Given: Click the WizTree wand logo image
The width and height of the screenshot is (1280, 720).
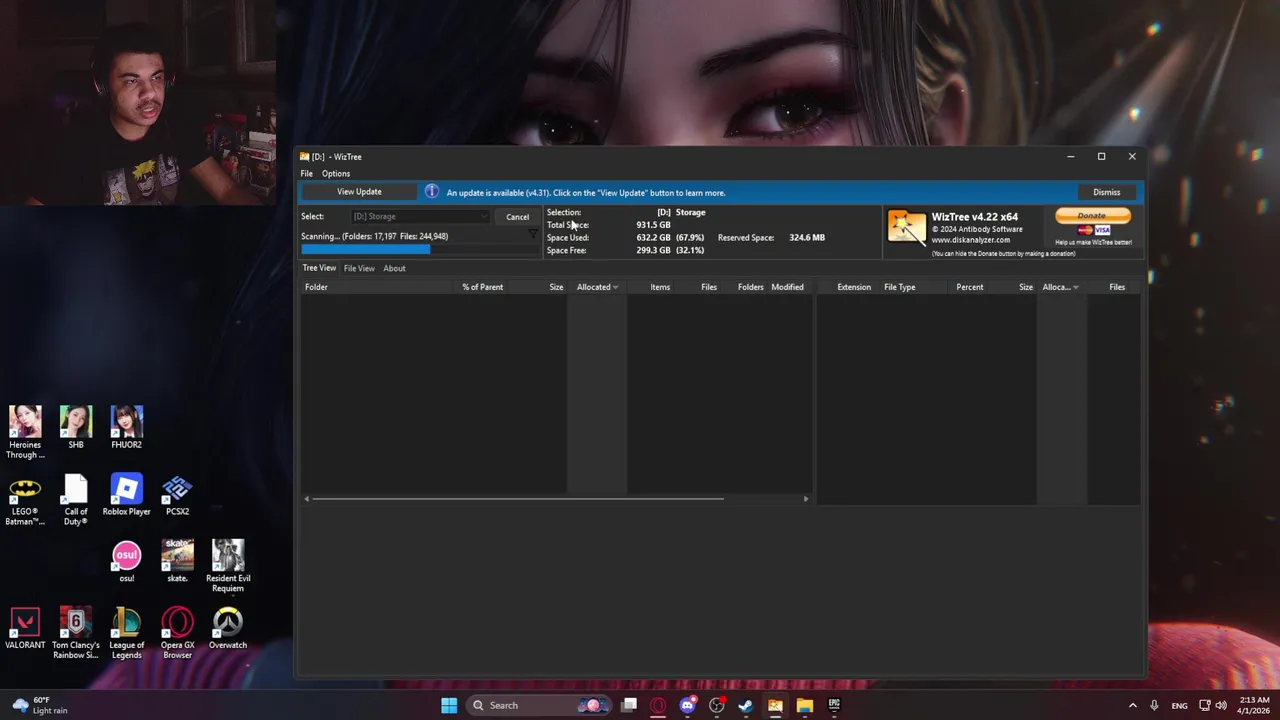Looking at the screenshot, I should tap(907, 229).
